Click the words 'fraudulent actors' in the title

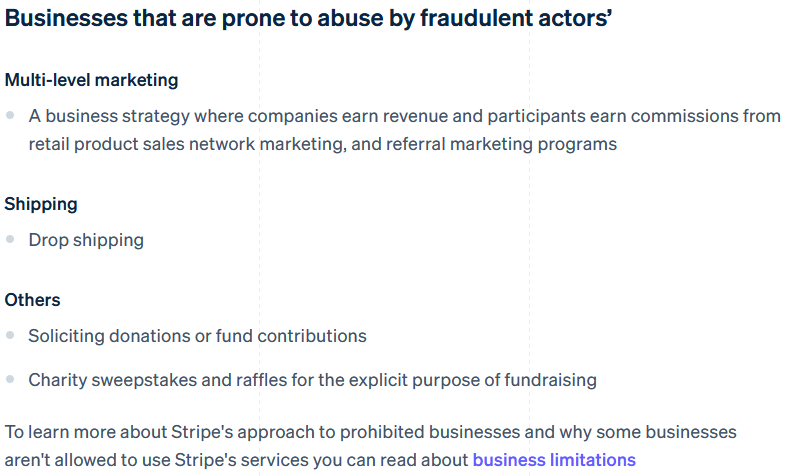(516, 18)
